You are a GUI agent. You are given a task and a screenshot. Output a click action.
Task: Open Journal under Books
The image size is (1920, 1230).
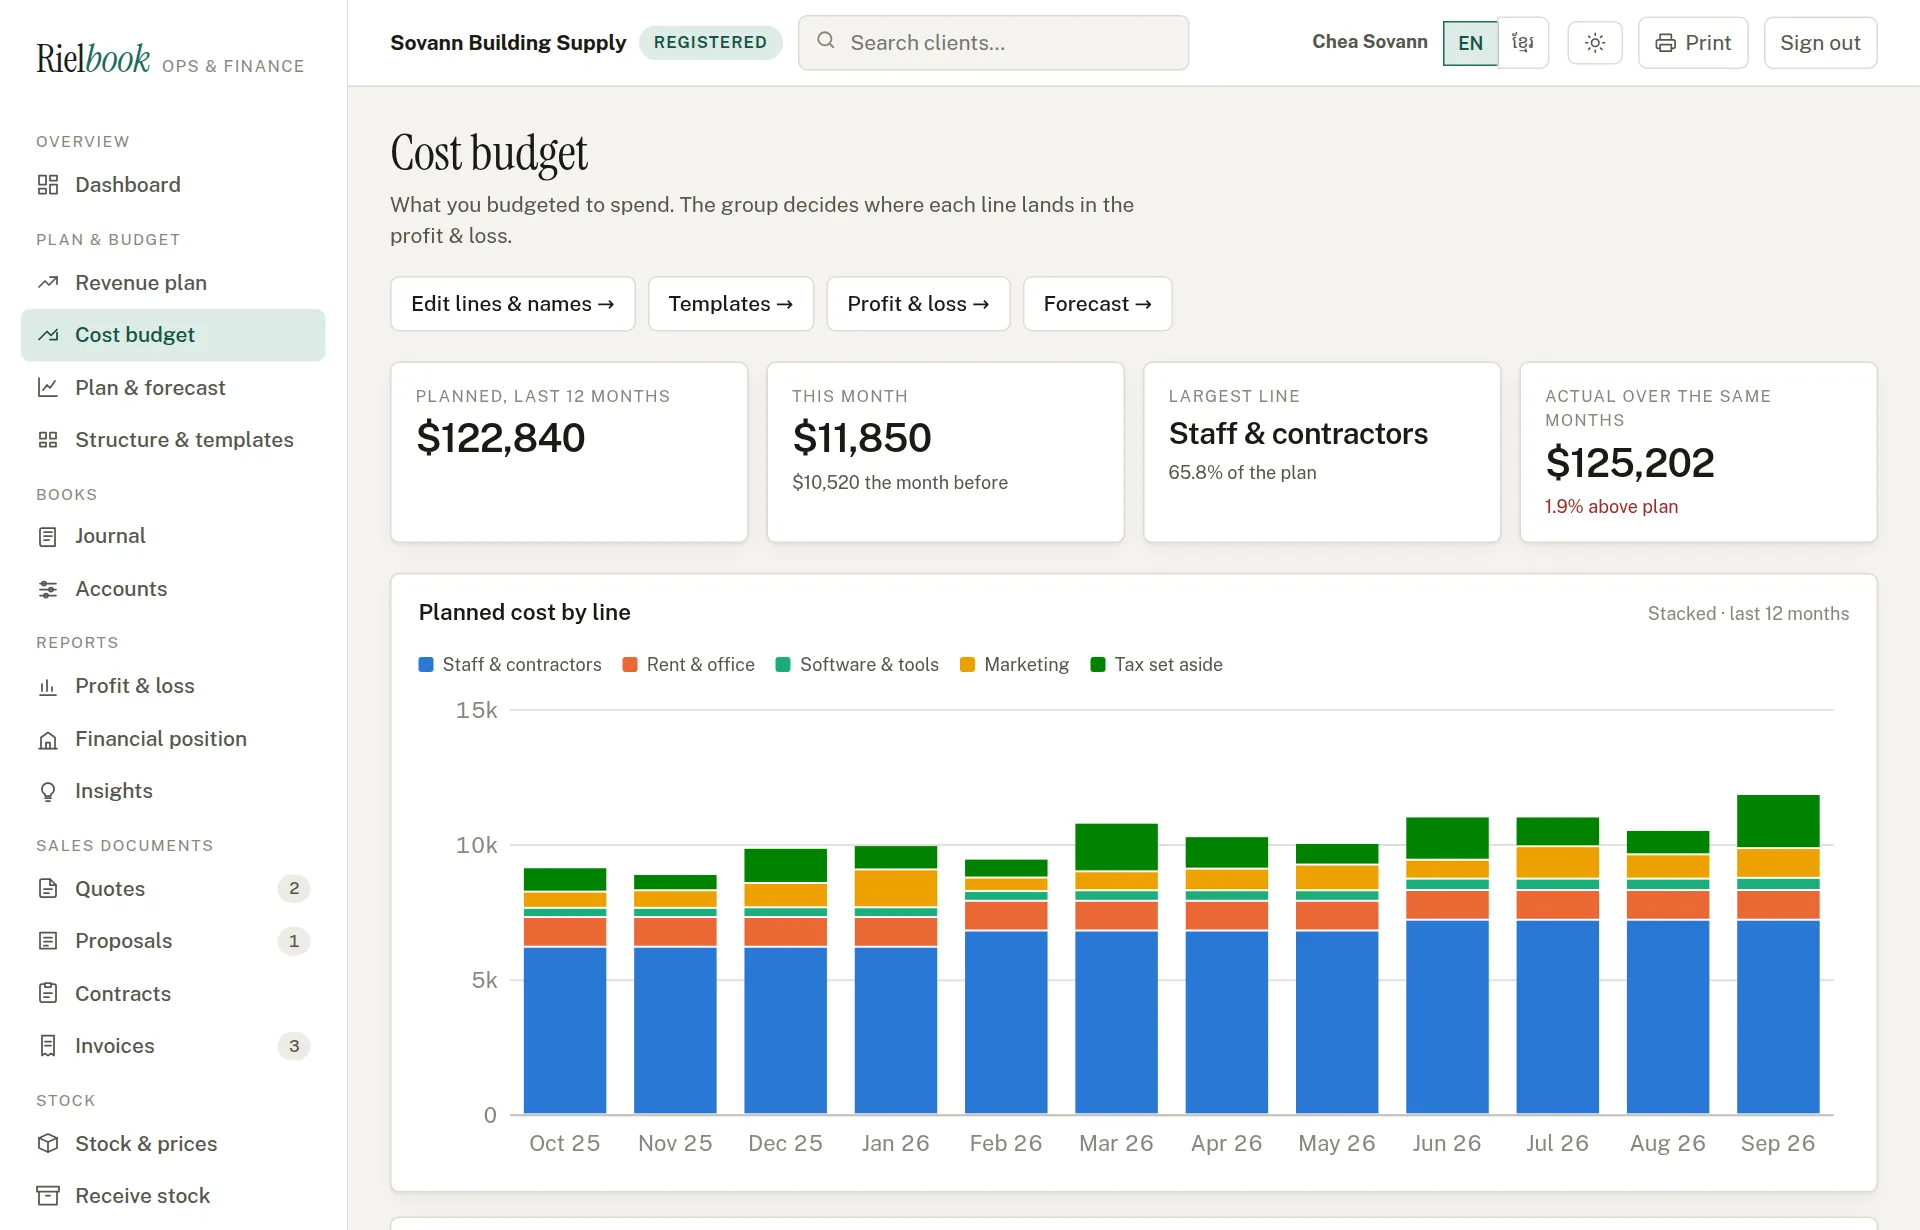tap(173, 537)
